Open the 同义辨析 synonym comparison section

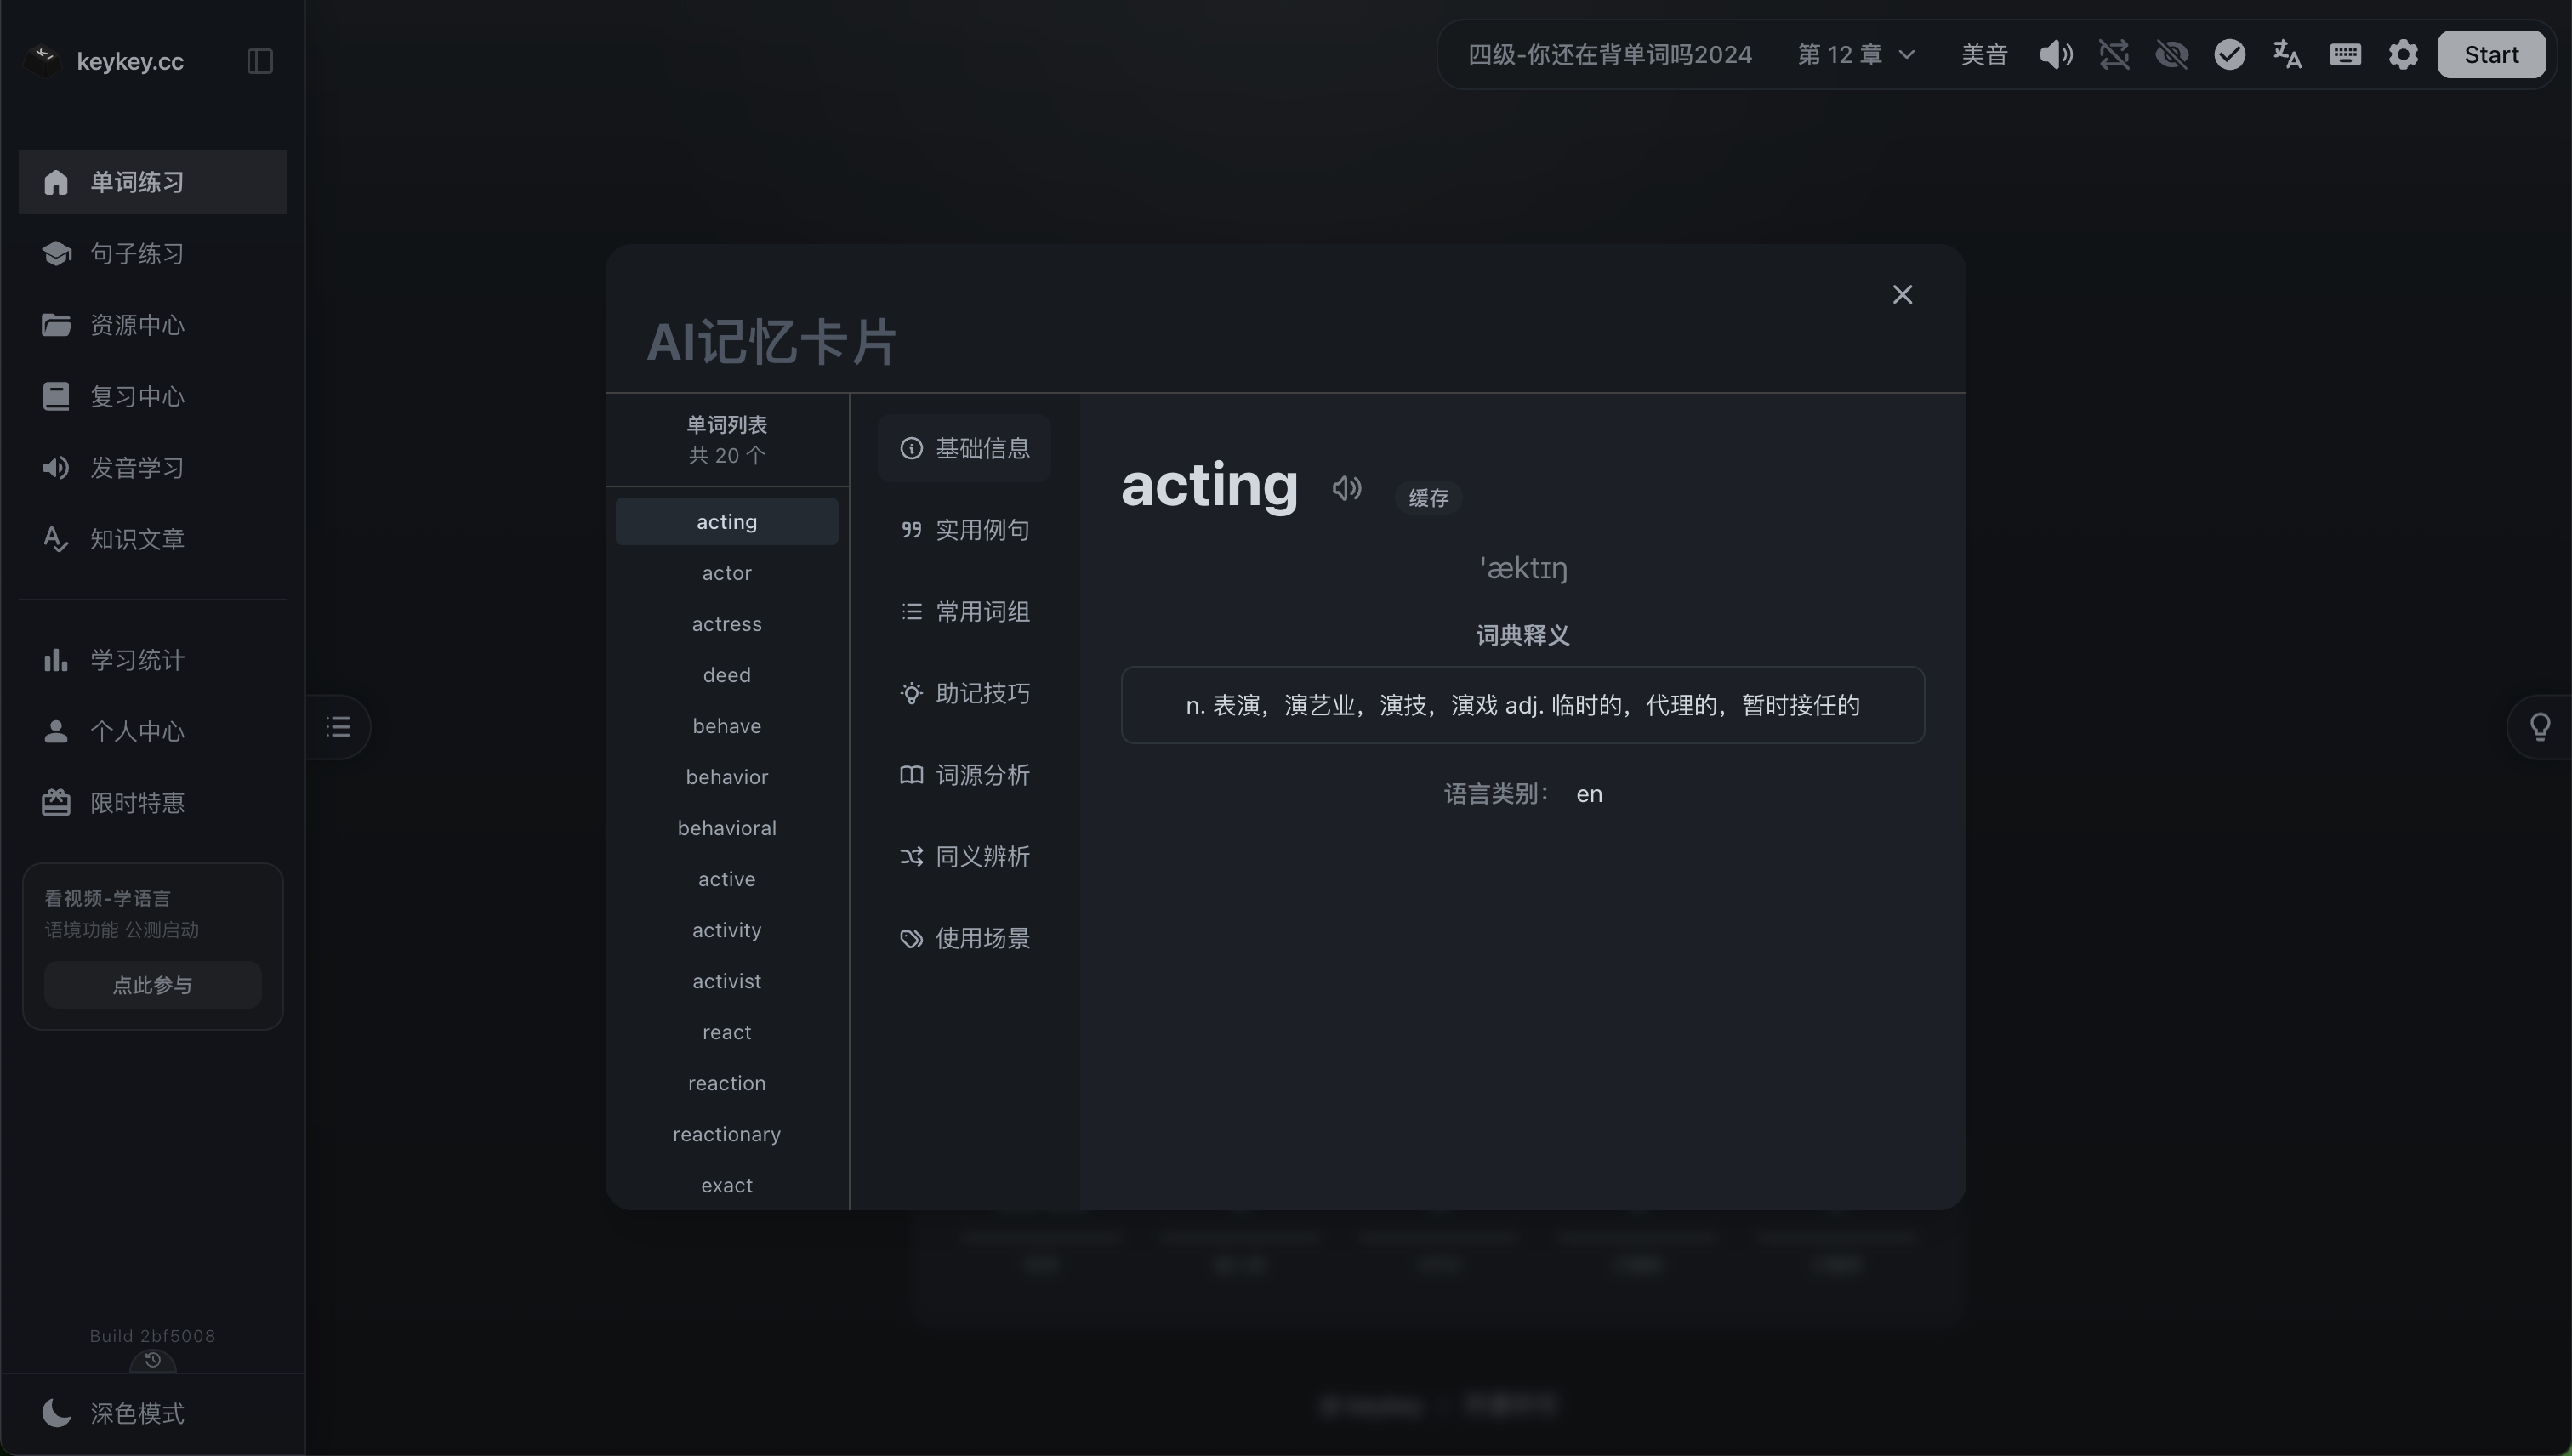963,856
